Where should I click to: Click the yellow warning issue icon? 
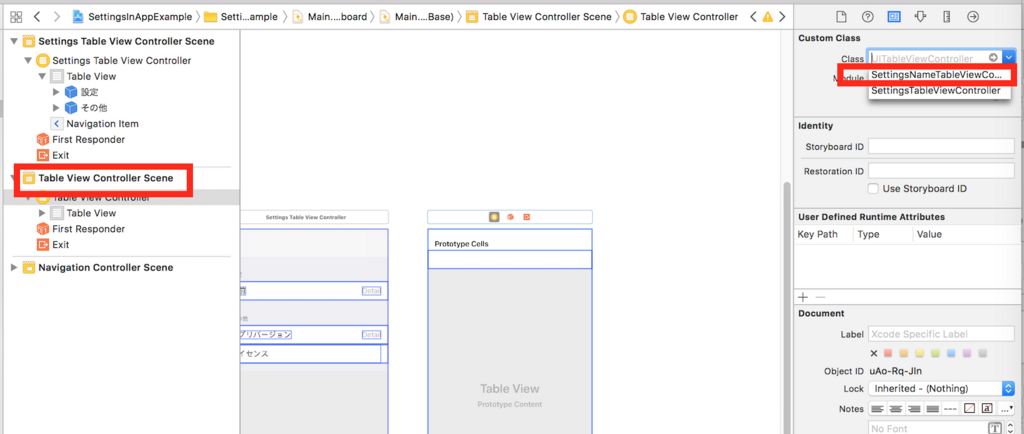pyautogui.click(x=767, y=17)
